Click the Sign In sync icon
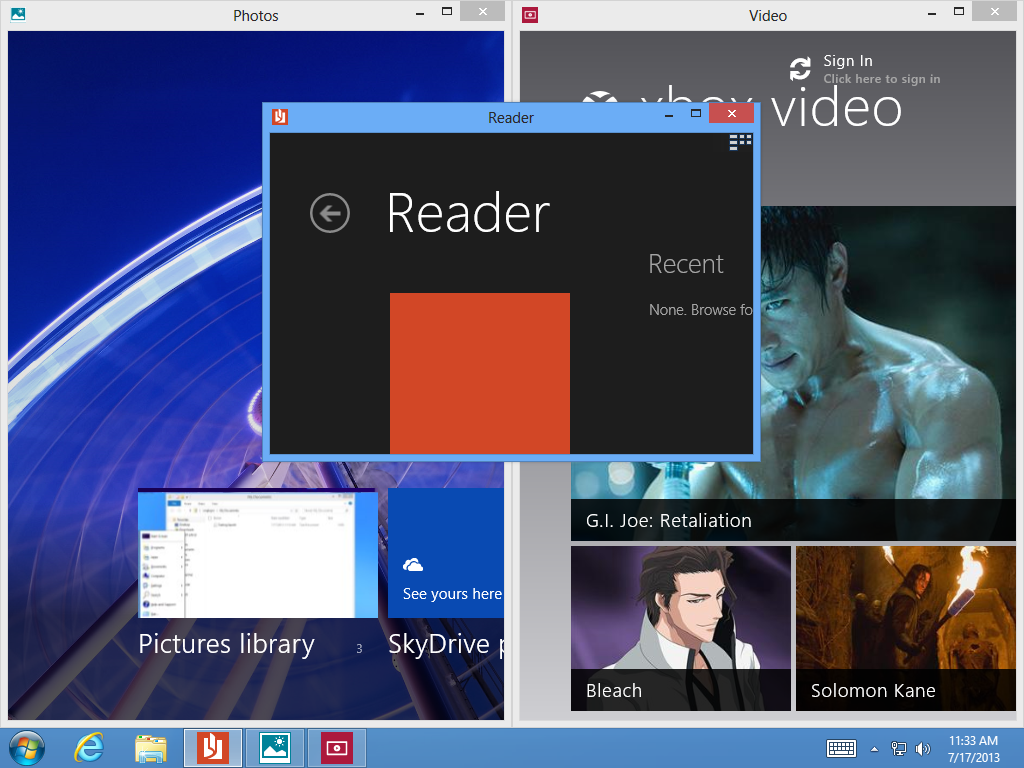The width and height of the screenshot is (1024, 768). (x=800, y=69)
